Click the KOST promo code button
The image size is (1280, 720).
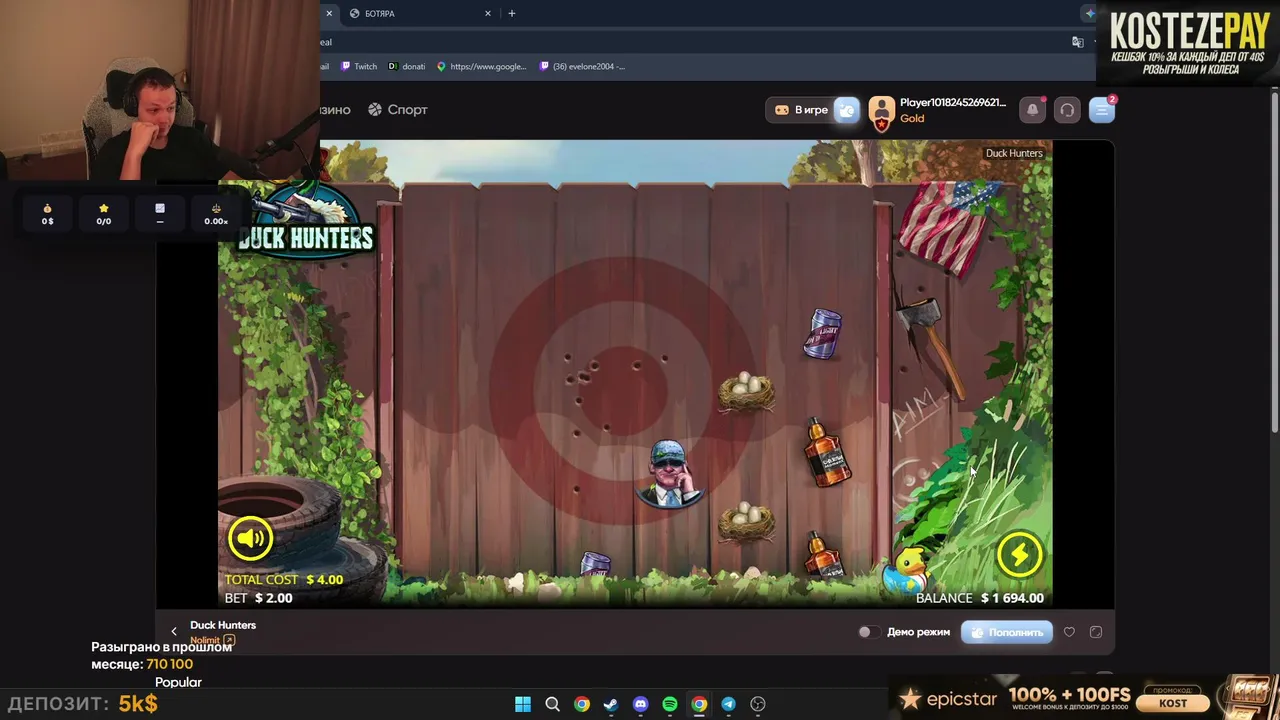[x=1173, y=703]
